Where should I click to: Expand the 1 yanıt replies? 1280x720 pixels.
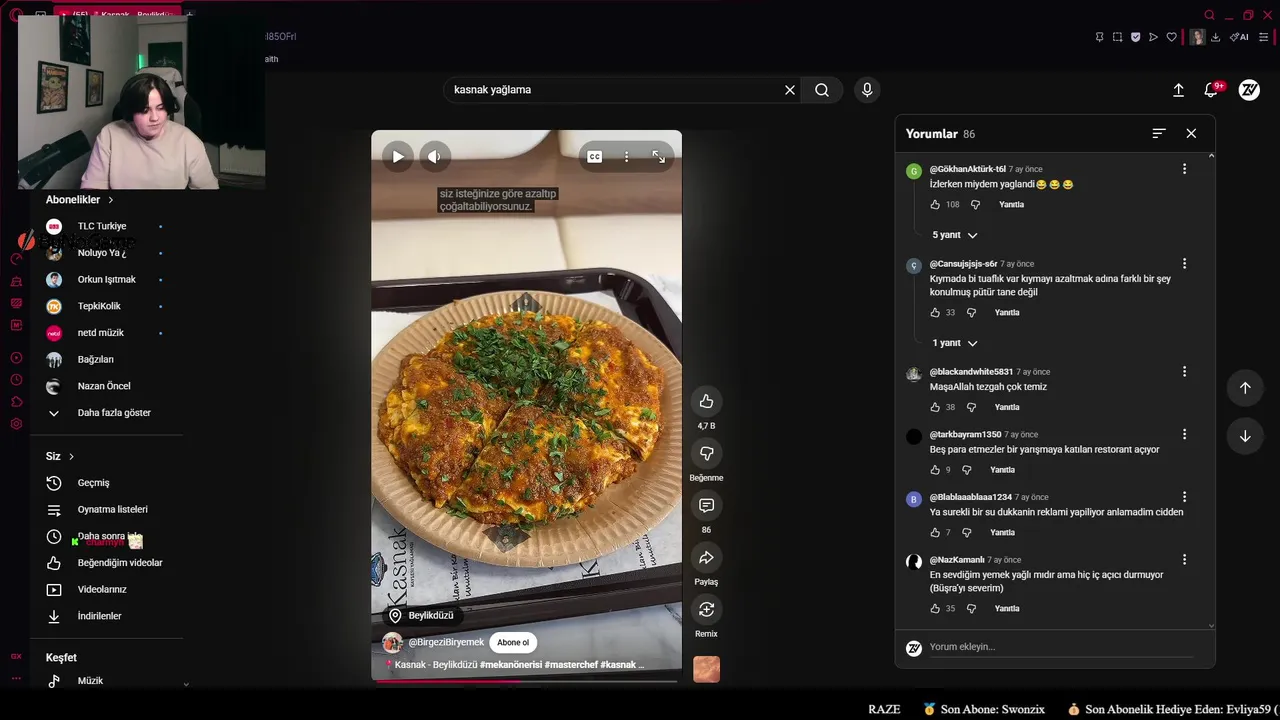[955, 343]
